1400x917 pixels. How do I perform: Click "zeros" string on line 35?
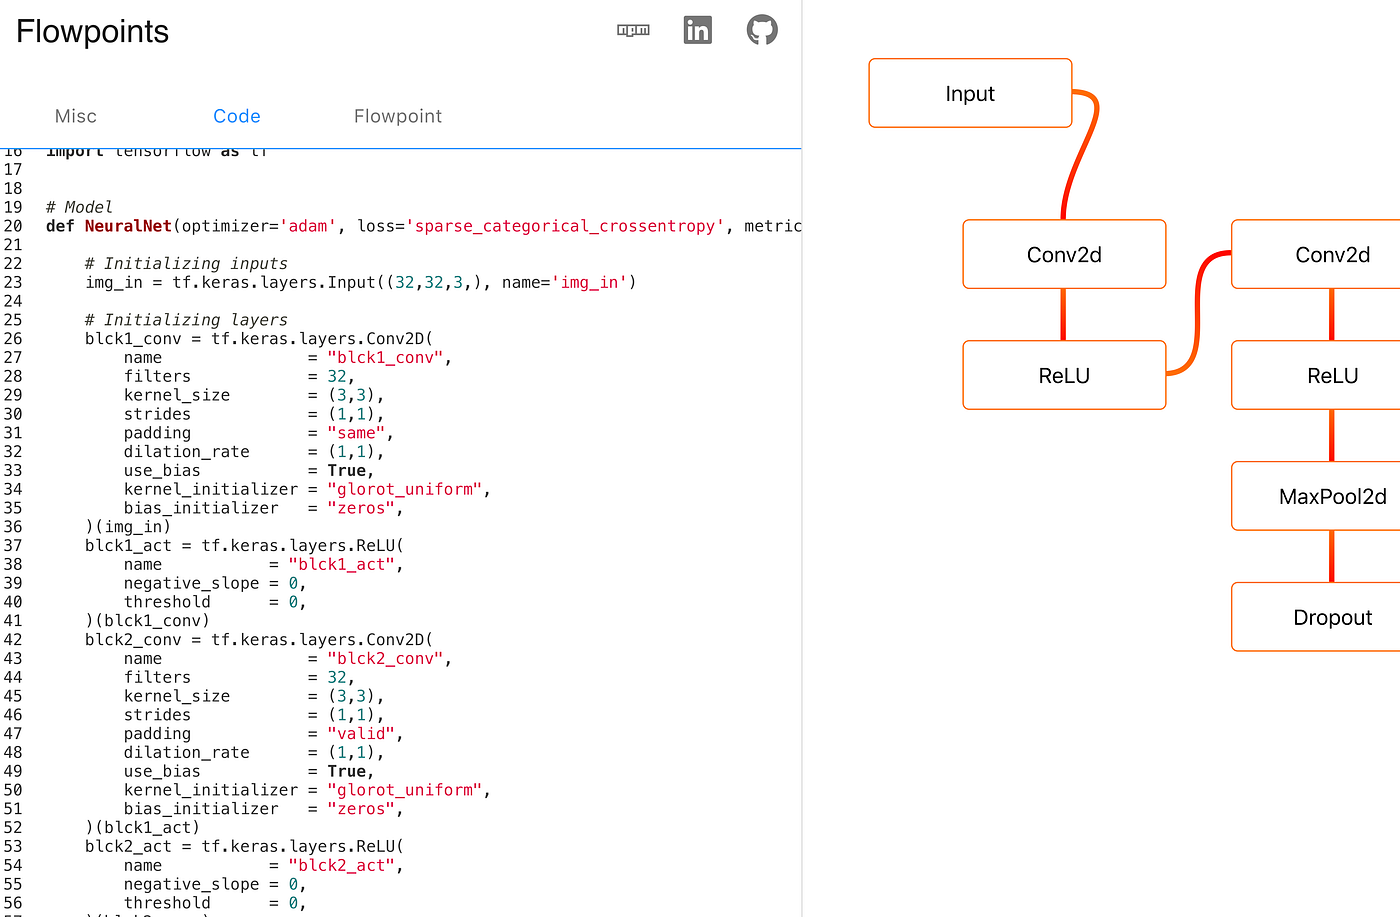click(x=361, y=508)
